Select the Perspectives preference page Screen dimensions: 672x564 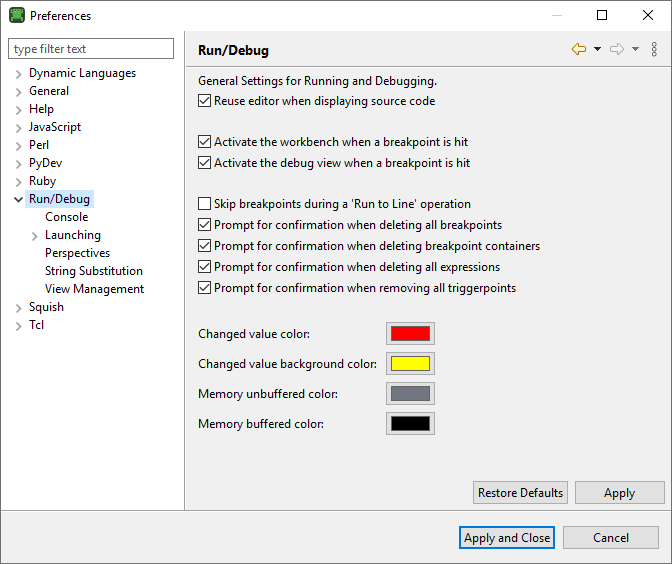click(x=78, y=253)
